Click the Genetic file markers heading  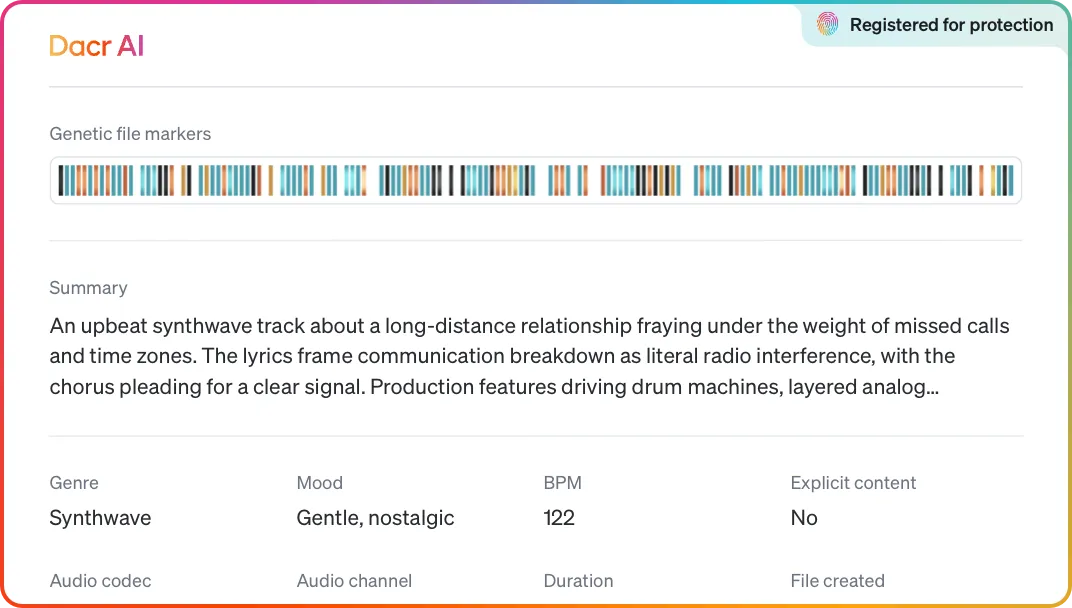click(x=130, y=133)
